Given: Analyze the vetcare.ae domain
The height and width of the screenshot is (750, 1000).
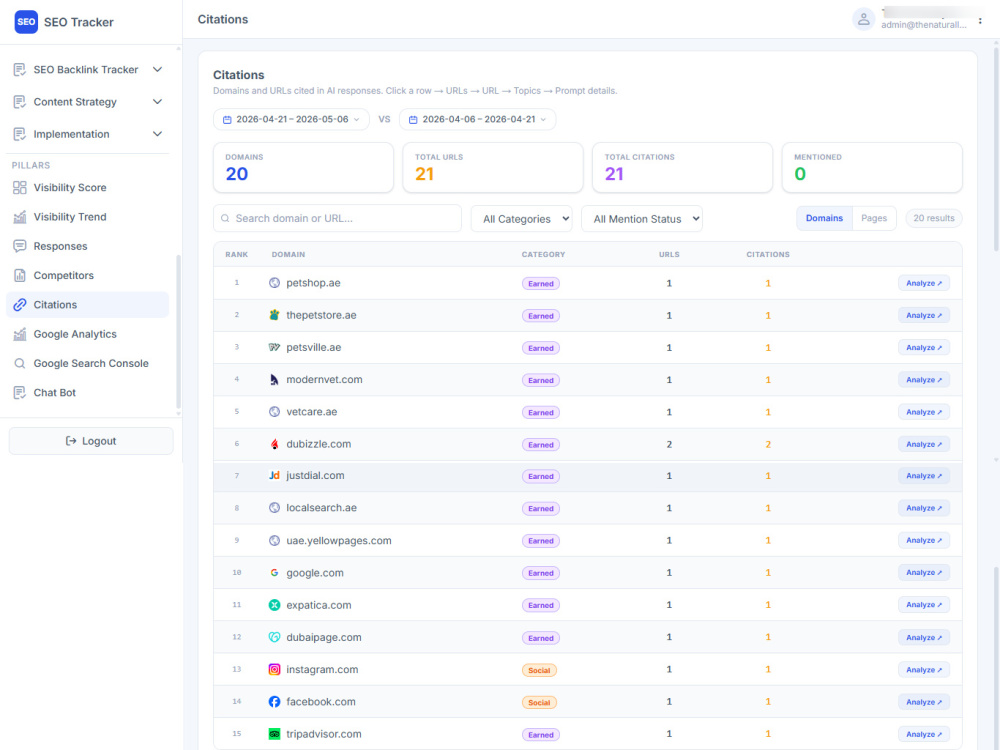Looking at the screenshot, I should click(x=923, y=412).
